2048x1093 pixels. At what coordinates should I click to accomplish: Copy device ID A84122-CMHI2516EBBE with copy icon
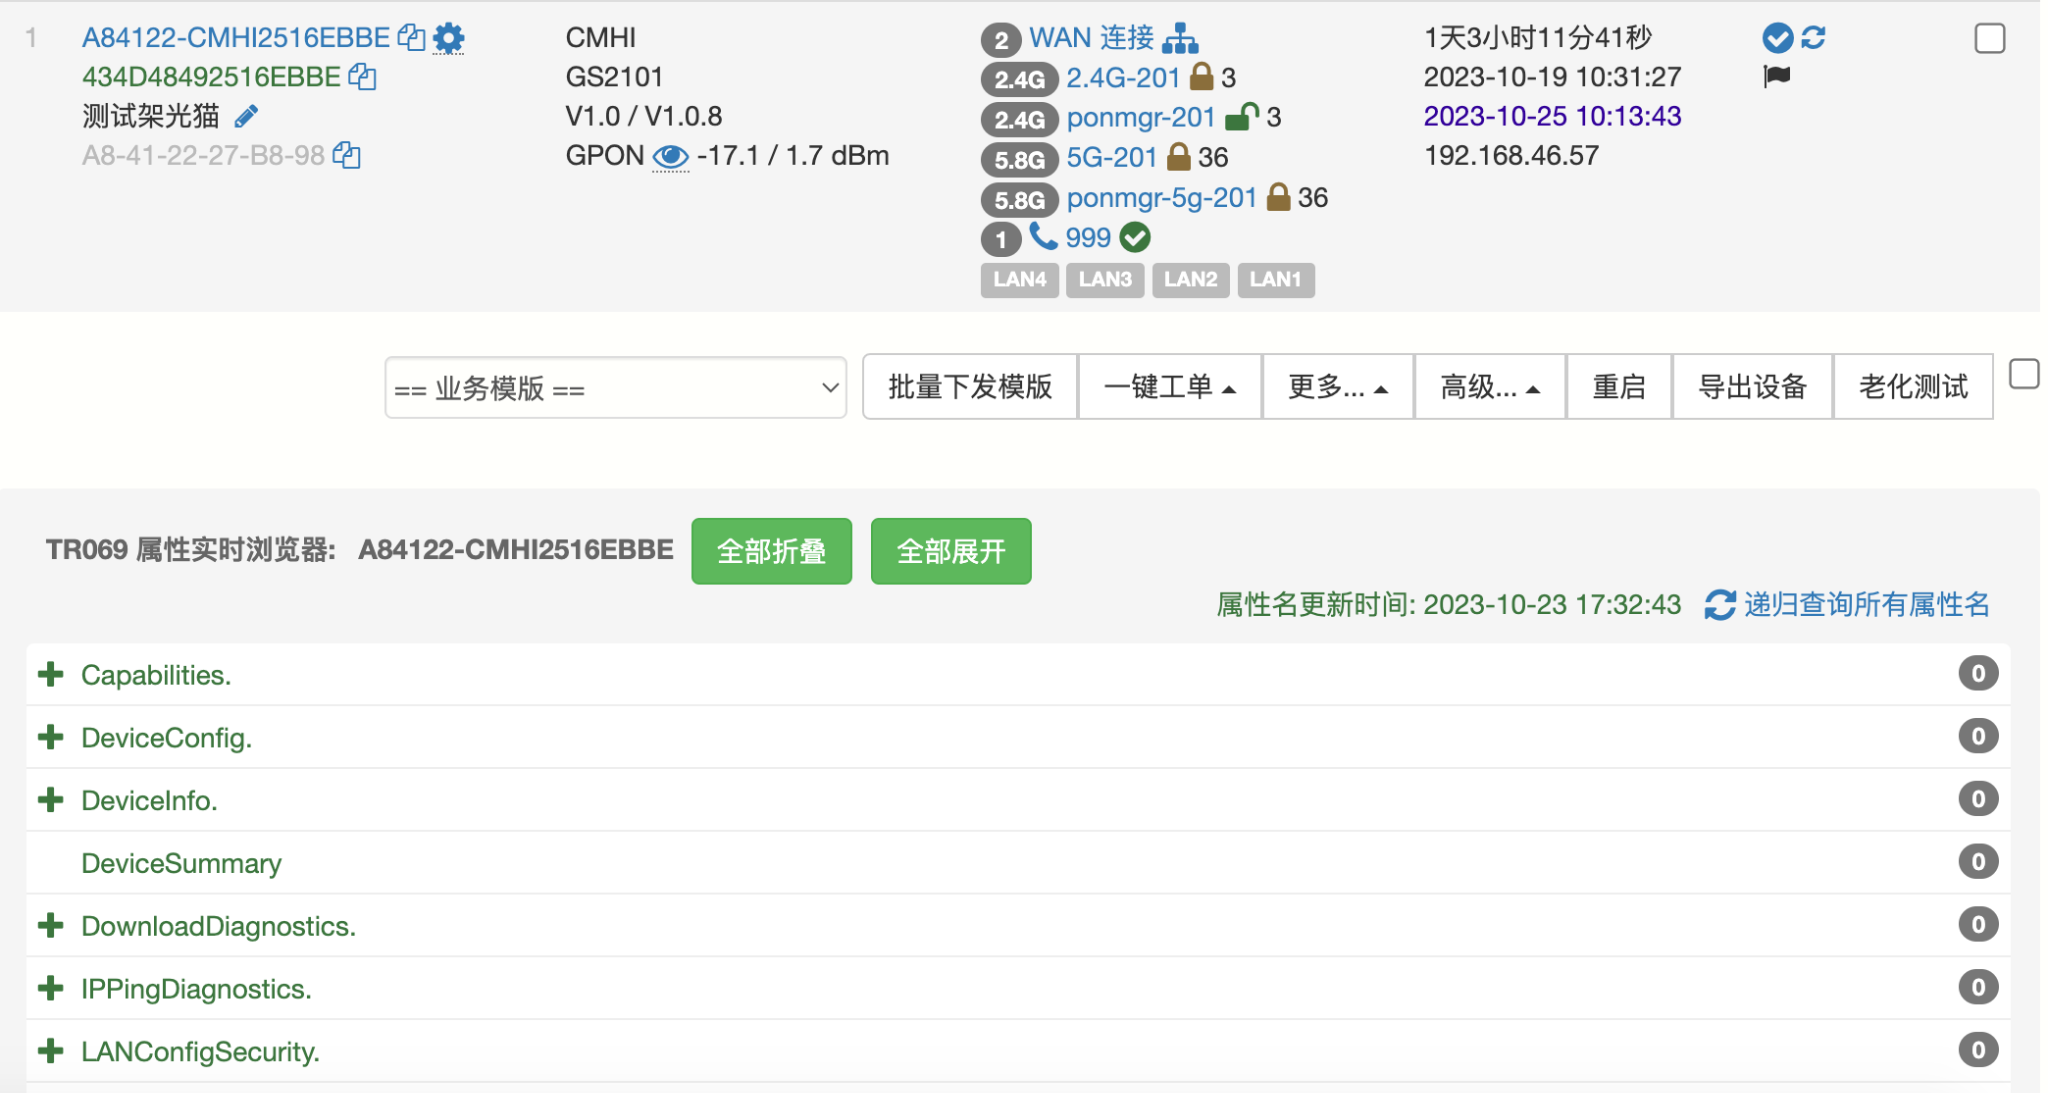[411, 37]
